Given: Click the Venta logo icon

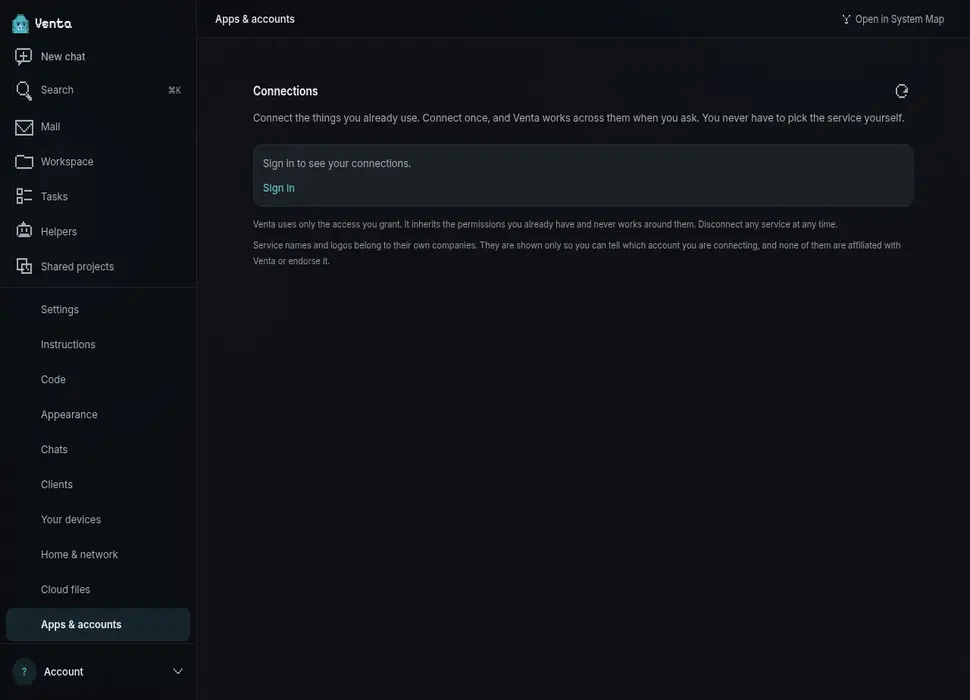Looking at the screenshot, I should [20, 23].
